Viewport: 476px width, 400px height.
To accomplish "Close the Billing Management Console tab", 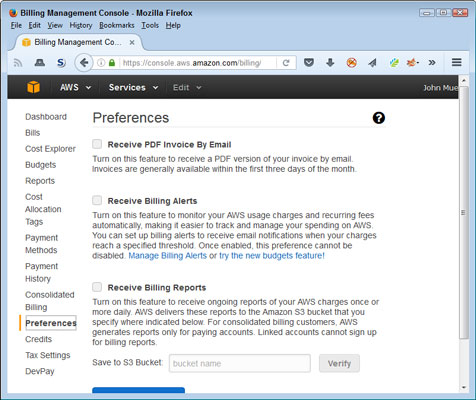I will (x=132, y=42).
